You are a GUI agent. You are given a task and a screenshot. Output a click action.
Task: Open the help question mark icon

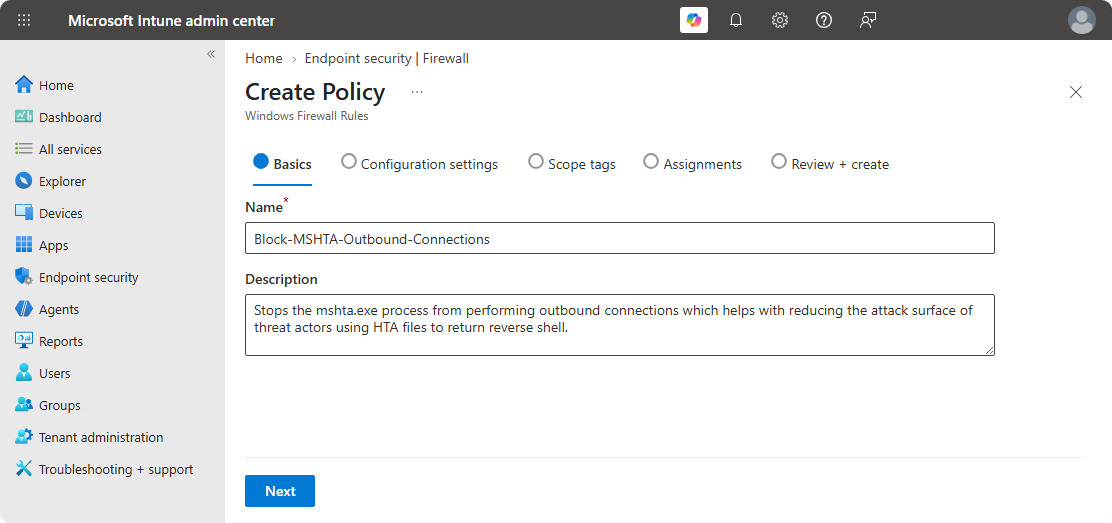coord(823,21)
